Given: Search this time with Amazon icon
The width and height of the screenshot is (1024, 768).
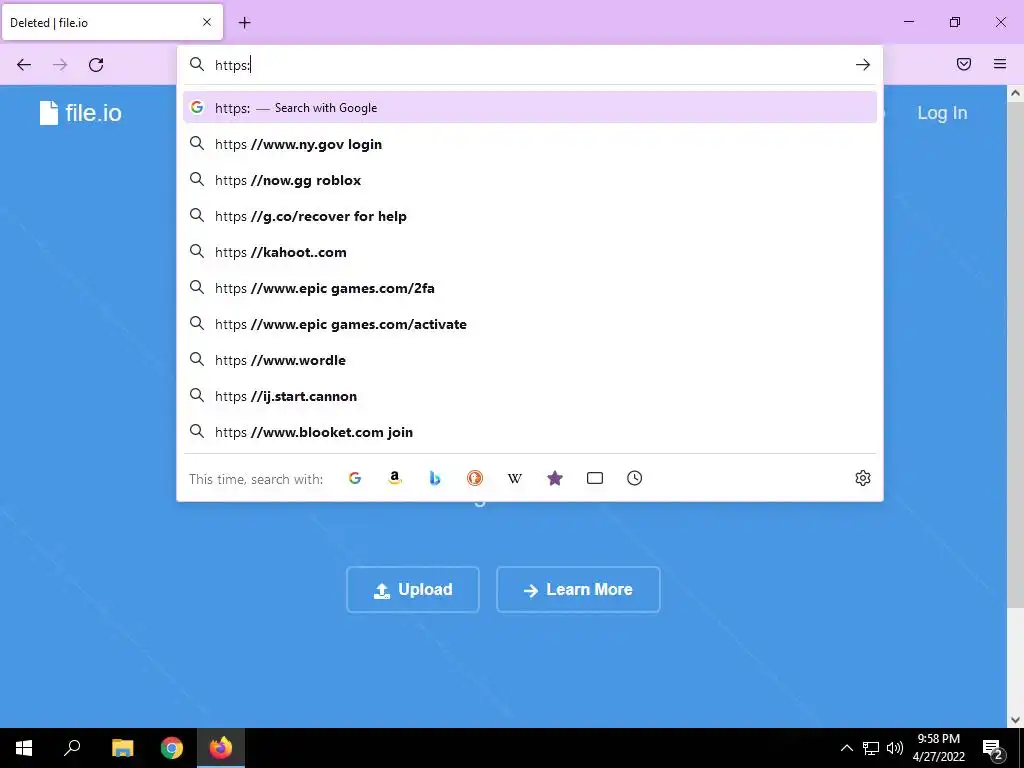Looking at the screenshot, I should pos(394,478).
